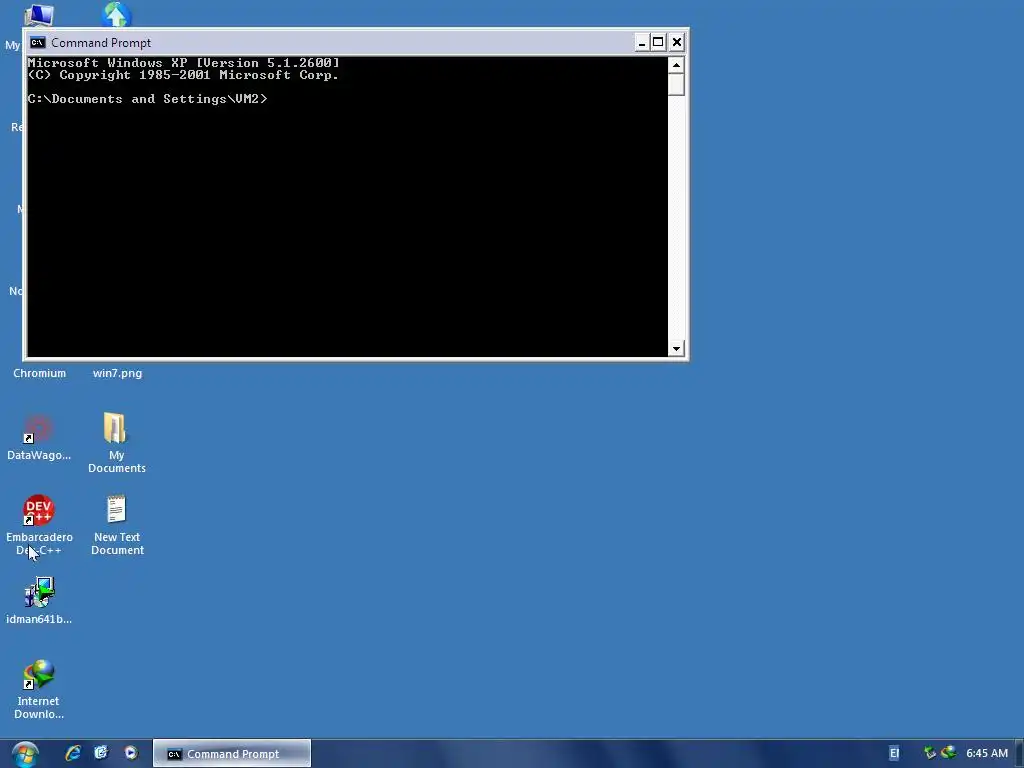1024x768 pixels.
Task: Click the Command Prompt taskbar button
Action: [x=232, y=754]
